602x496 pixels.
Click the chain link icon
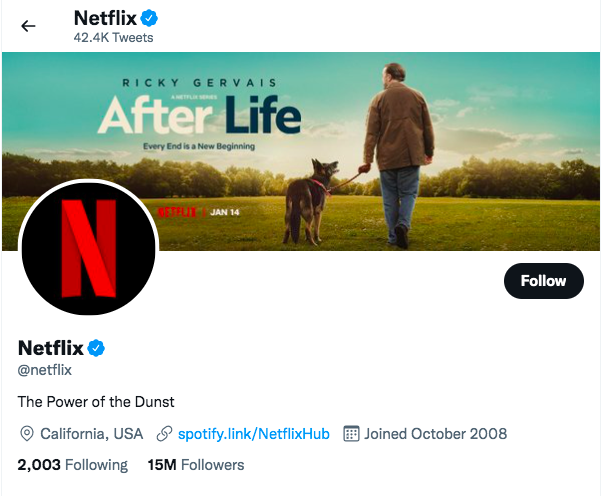(x=164, y=434)
